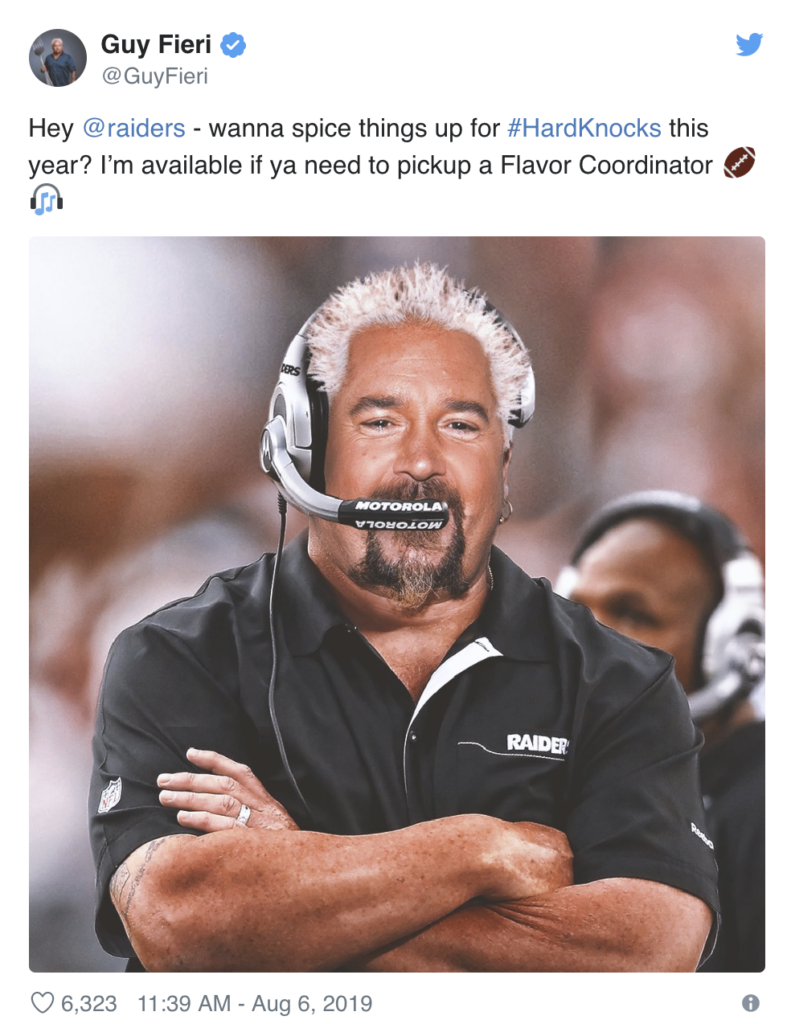Click the NFL shield patch on sleeve

click(x=110, y=795)
